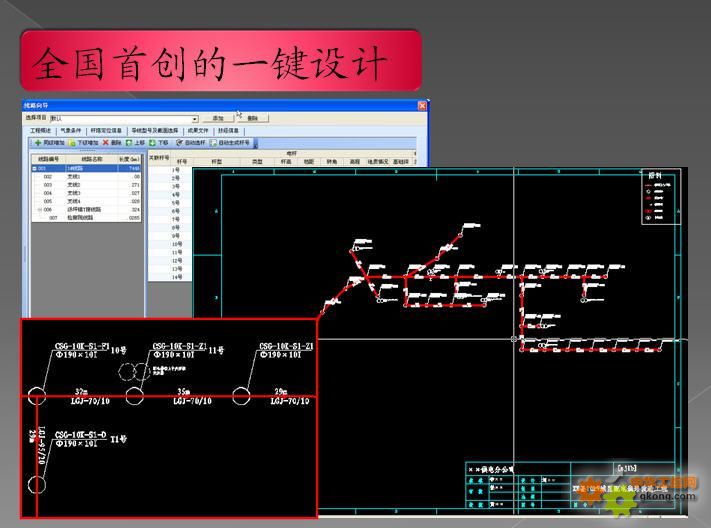The height and width of the screenshot is (528, 711).
Task: Click the 线路编号 column header
Action: (x=49, y=159)
